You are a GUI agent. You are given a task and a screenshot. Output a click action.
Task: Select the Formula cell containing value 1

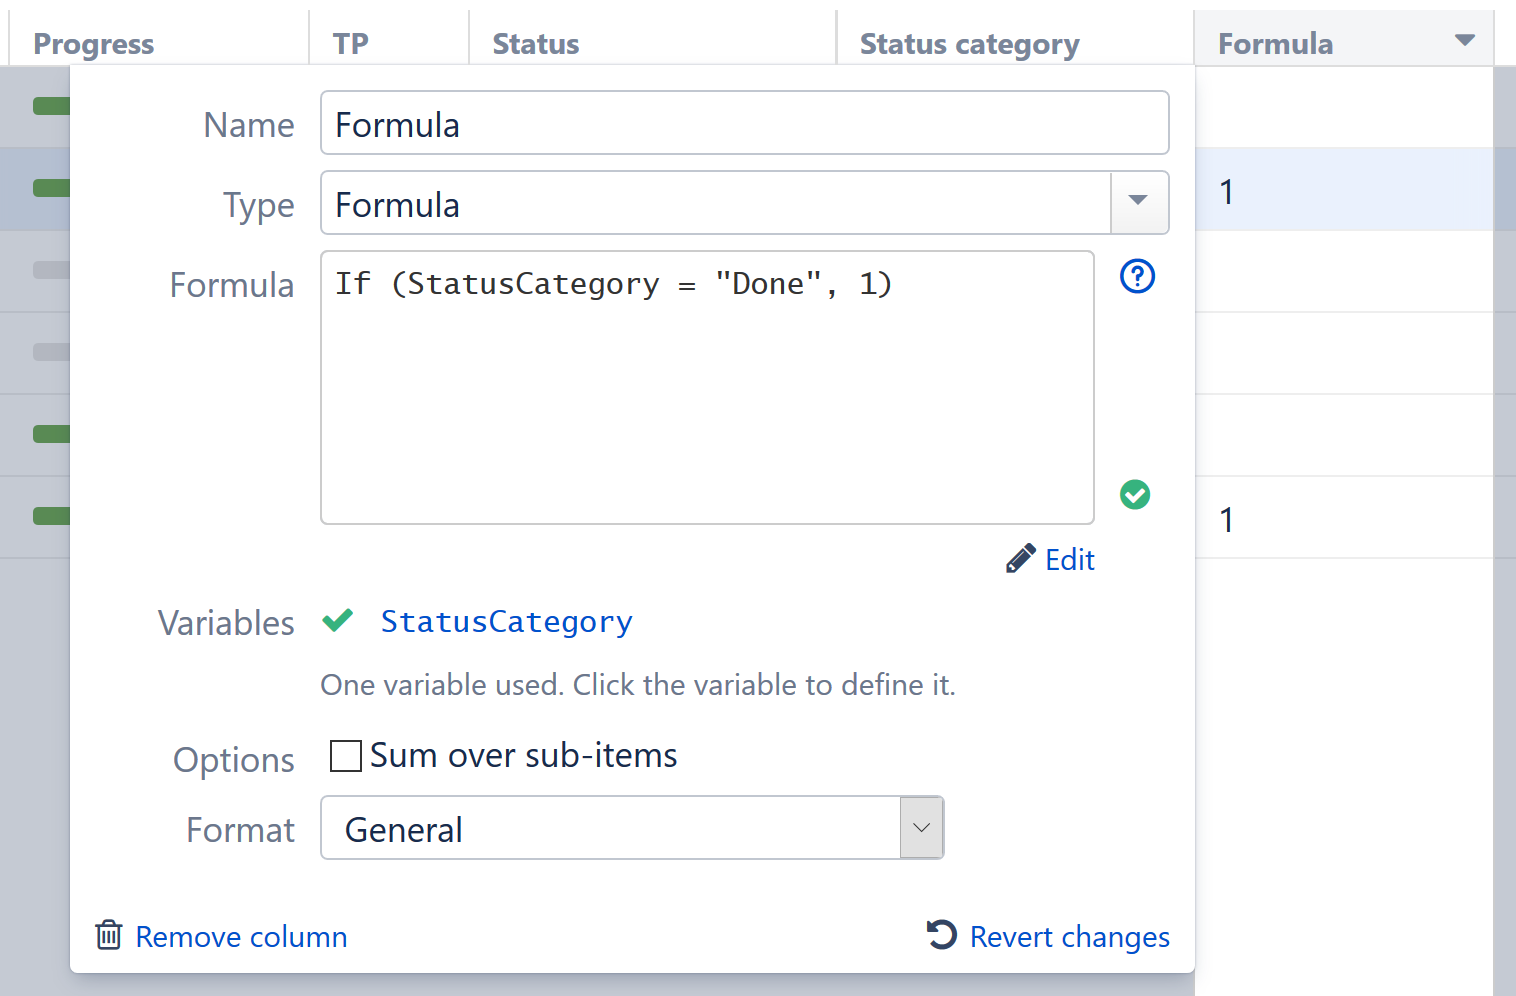pyautogui.click(x=1300, y=190)
